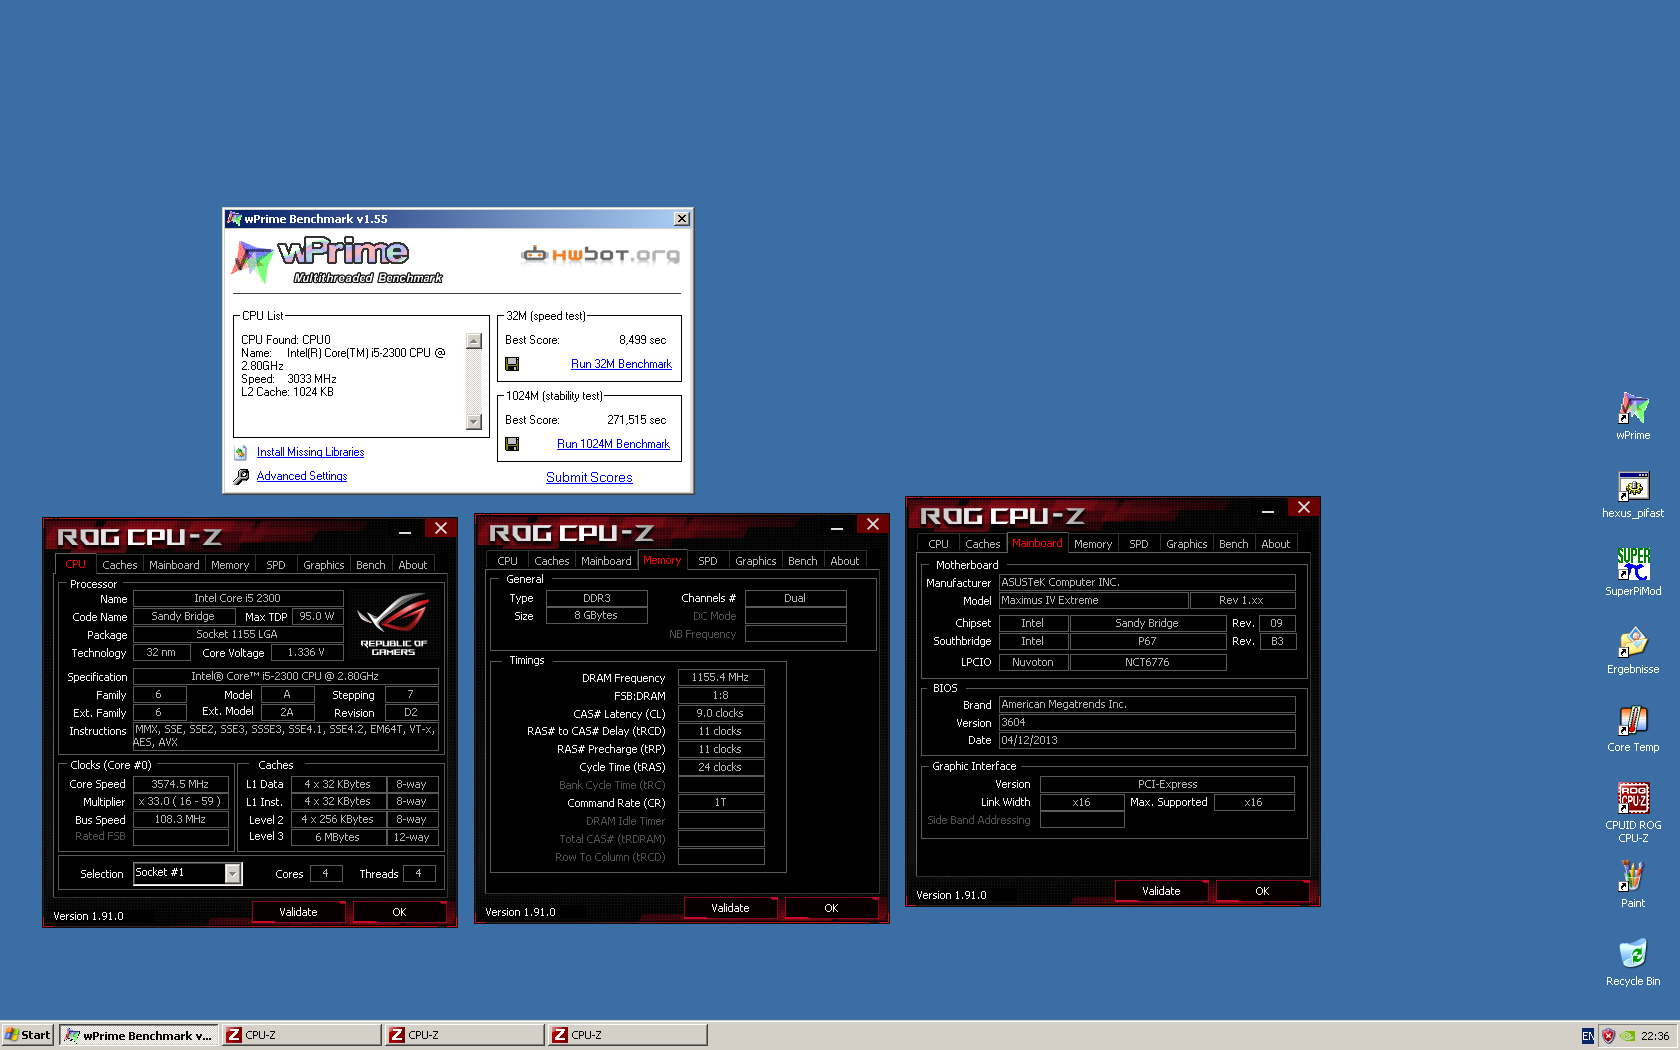
Task: Select Mainboard tab in CPU-Z Memory window
Action: point(606,561)
